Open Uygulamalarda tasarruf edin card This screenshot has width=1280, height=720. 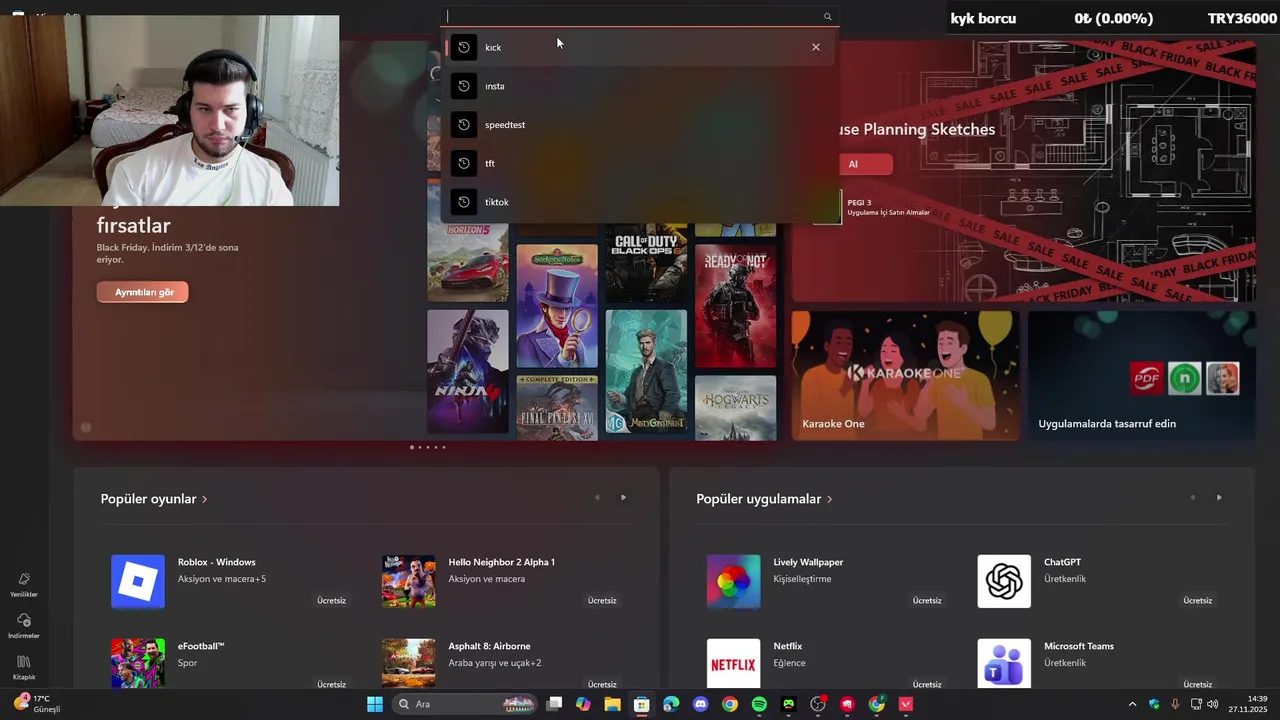tap(1142, 375)
